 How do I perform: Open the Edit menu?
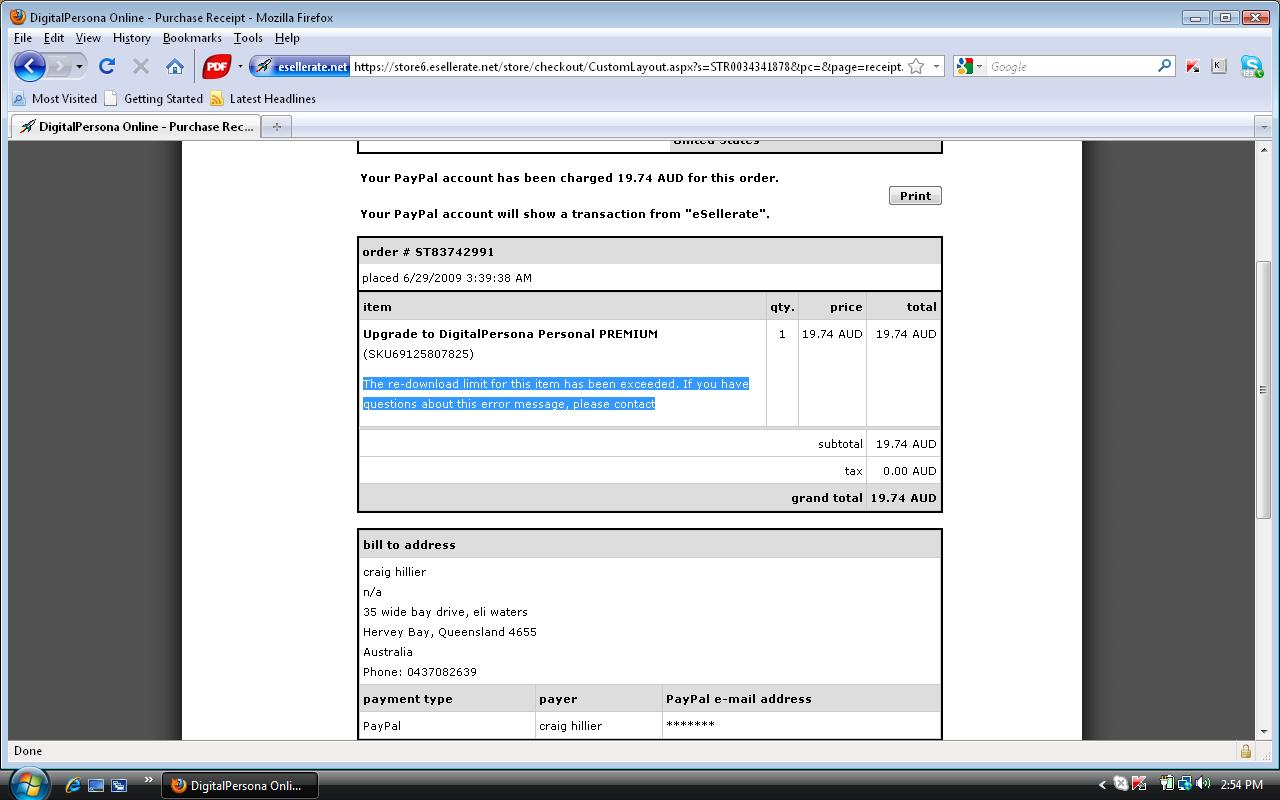(x=54, y=38)
